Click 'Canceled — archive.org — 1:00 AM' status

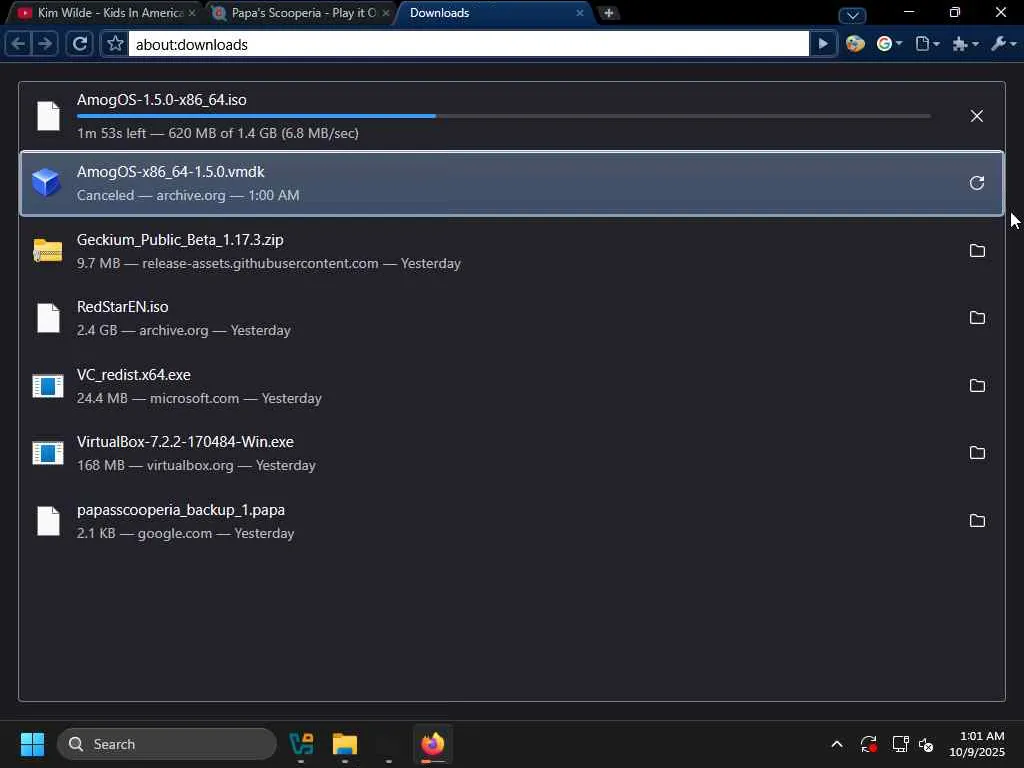(x=188, y=195)
